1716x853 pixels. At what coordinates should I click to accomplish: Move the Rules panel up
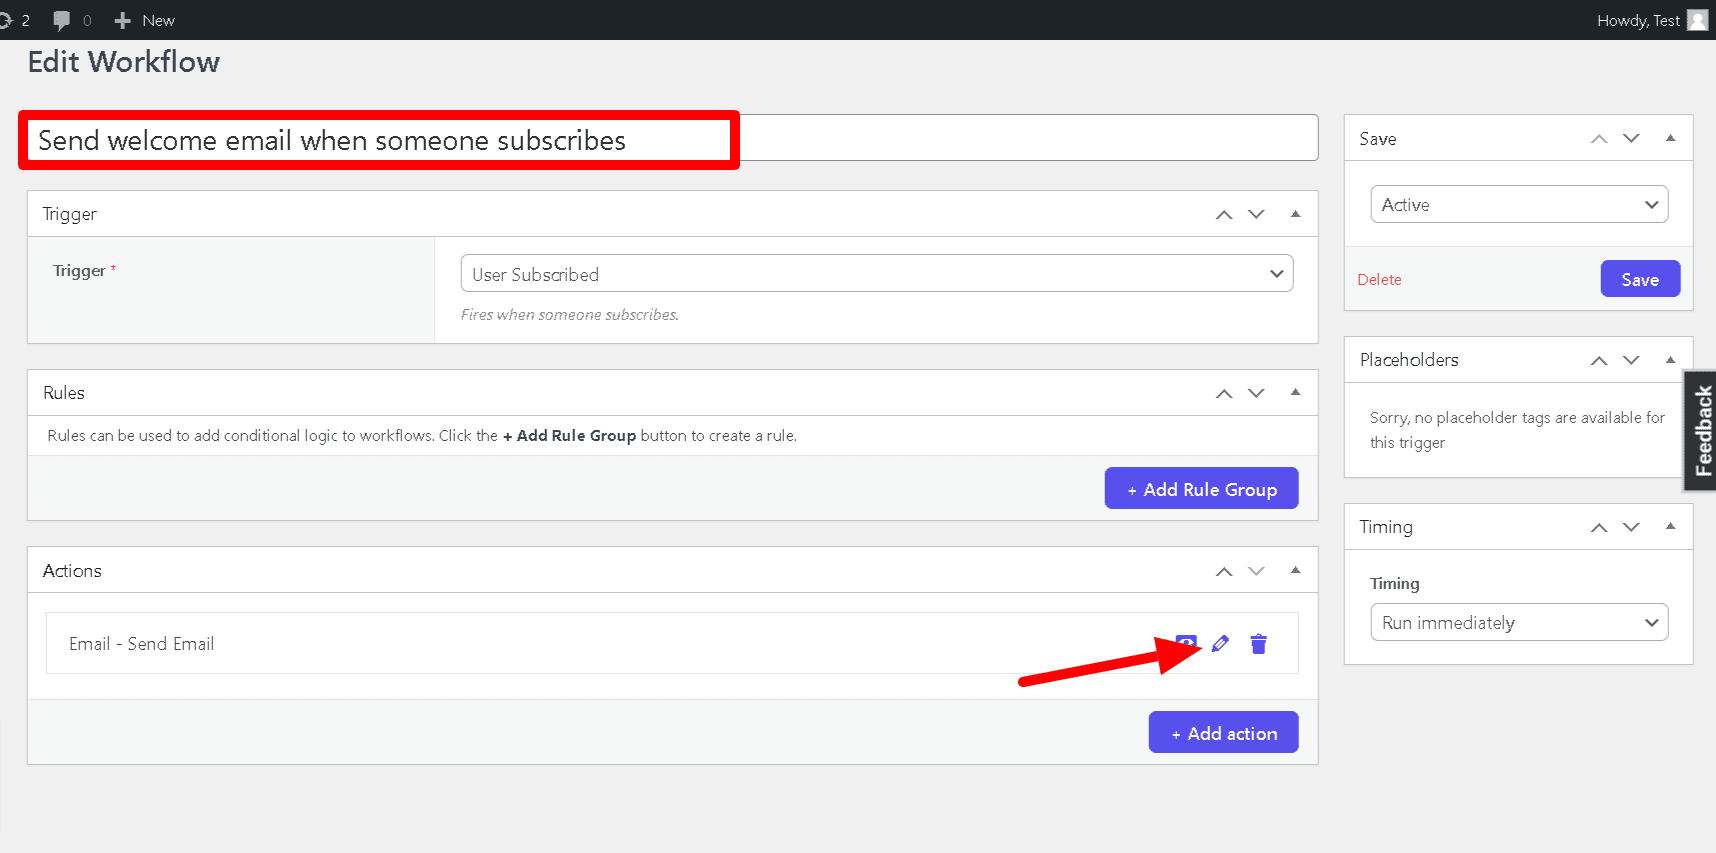coord(1224,393)
